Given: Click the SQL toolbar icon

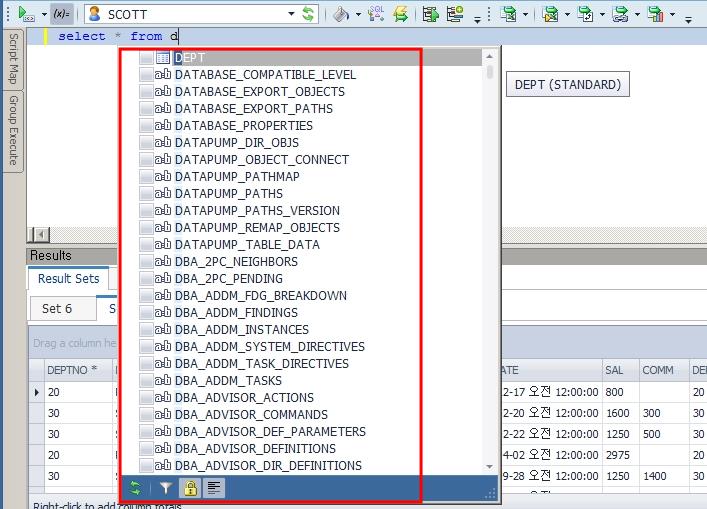Looking at the screenshot, I should [x=376, y=14].
